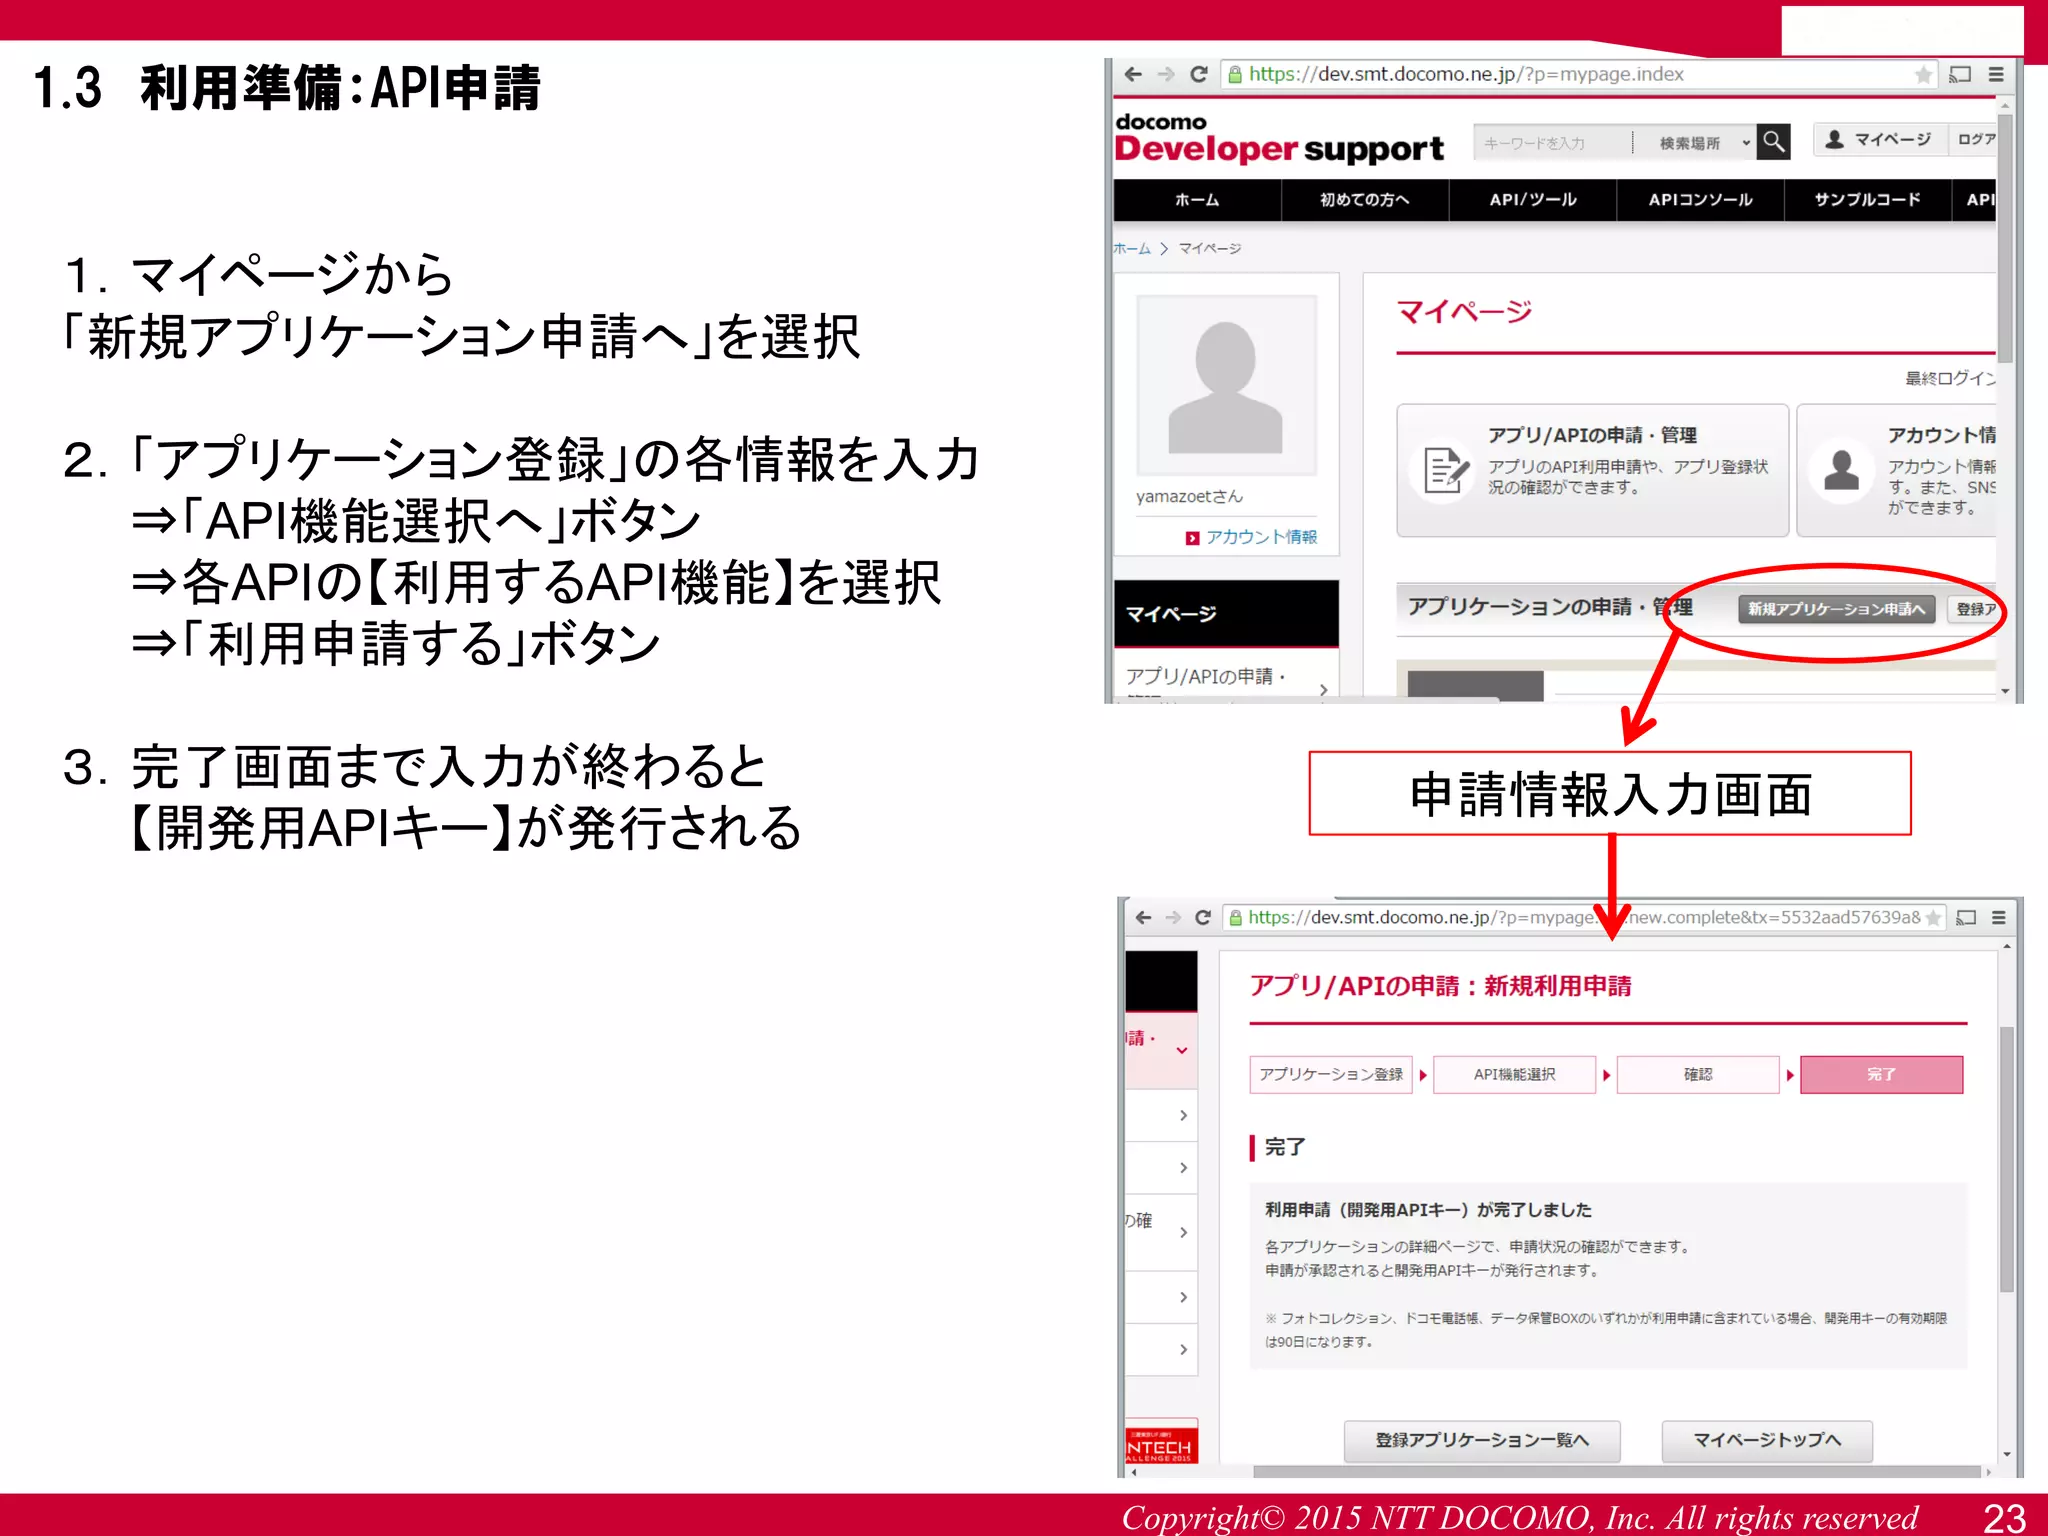The width and height of the screenshot is (2048, 1536).
Task: Click the cast screen icon in the top browser toolbar
Action: point(1960,74)
